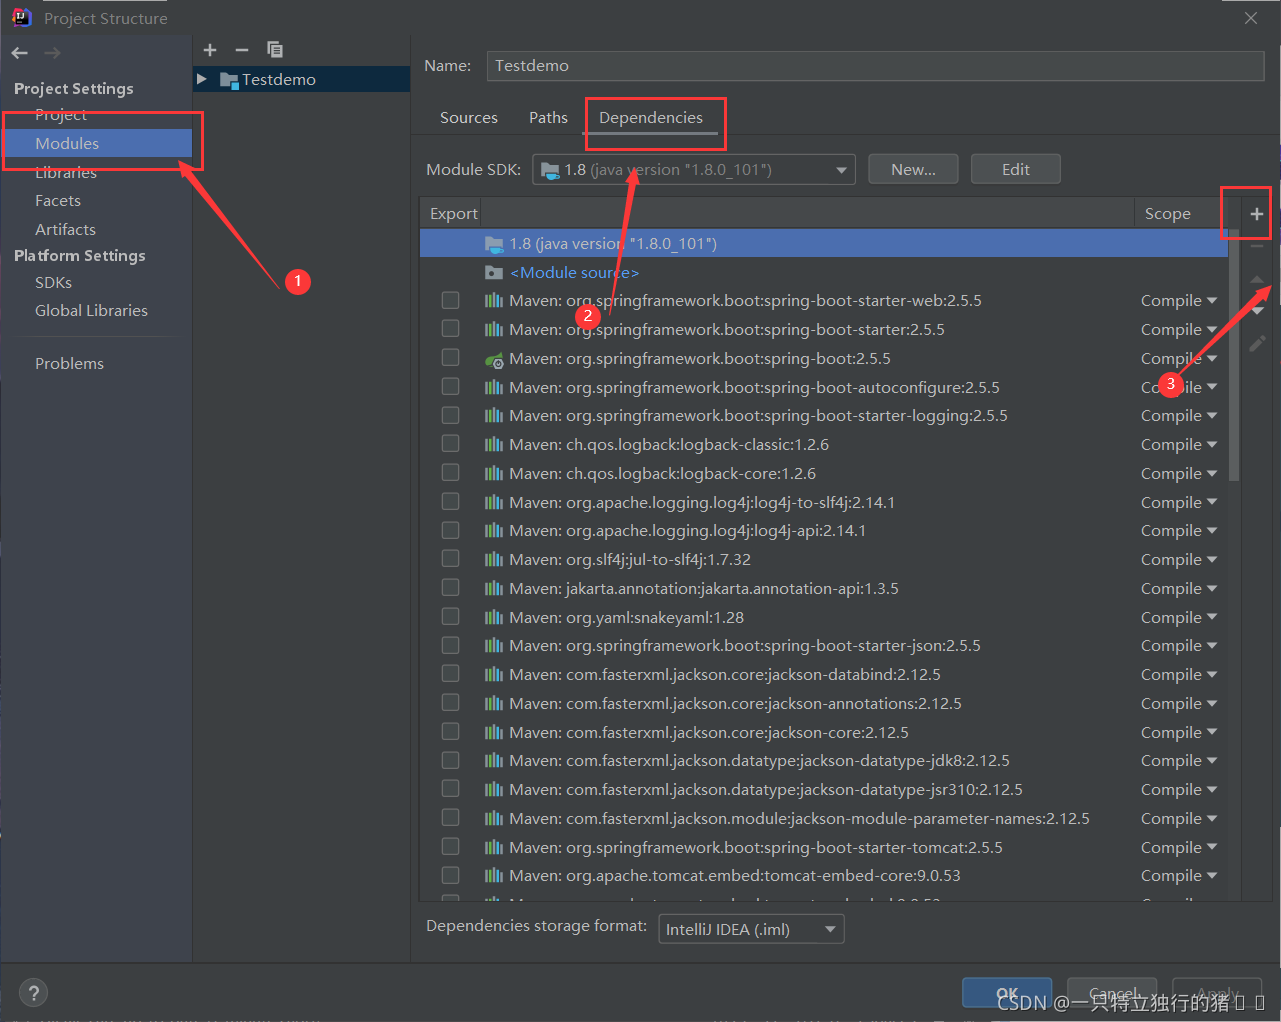Add a new module with plus icon
This screenshot has width=1281, height=1022.
coord(210,50)
